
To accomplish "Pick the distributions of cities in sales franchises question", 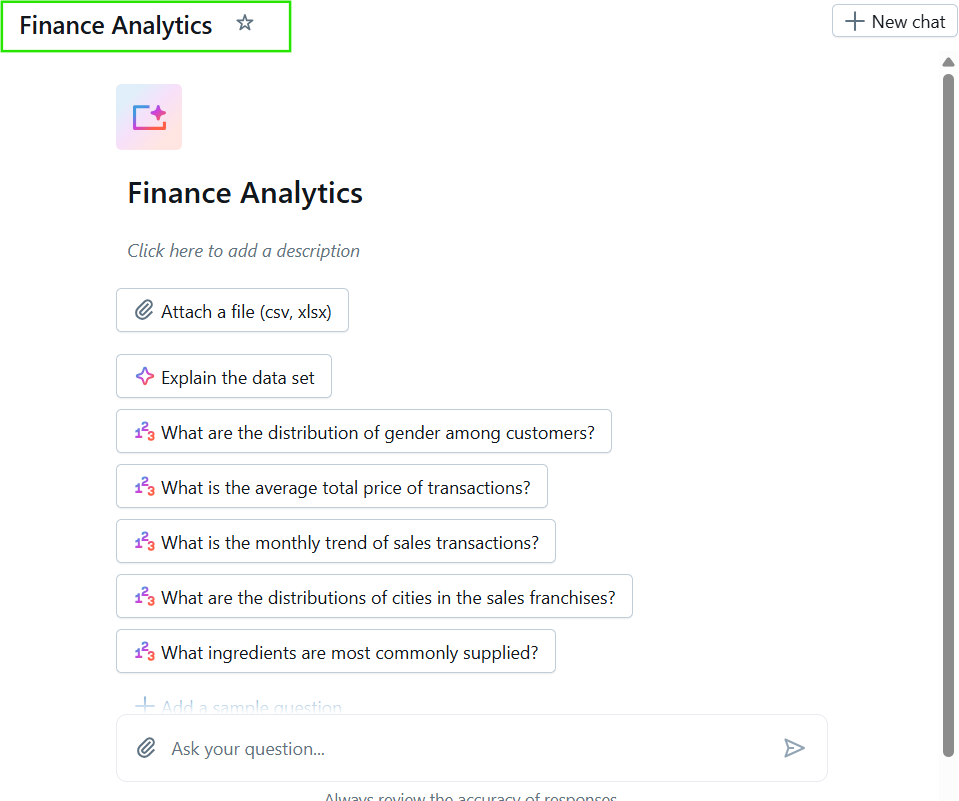I will coord(387,597).
